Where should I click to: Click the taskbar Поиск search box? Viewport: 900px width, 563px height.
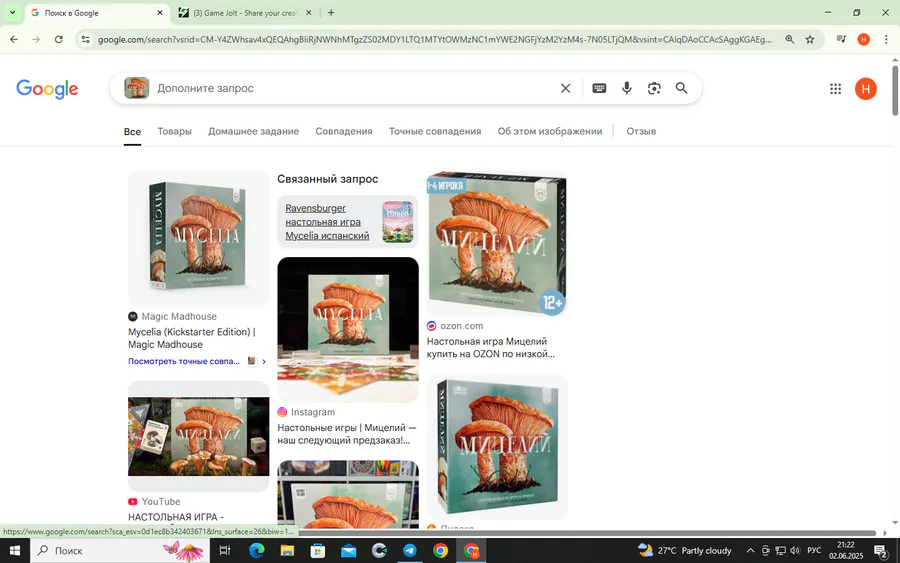point(120,550)
